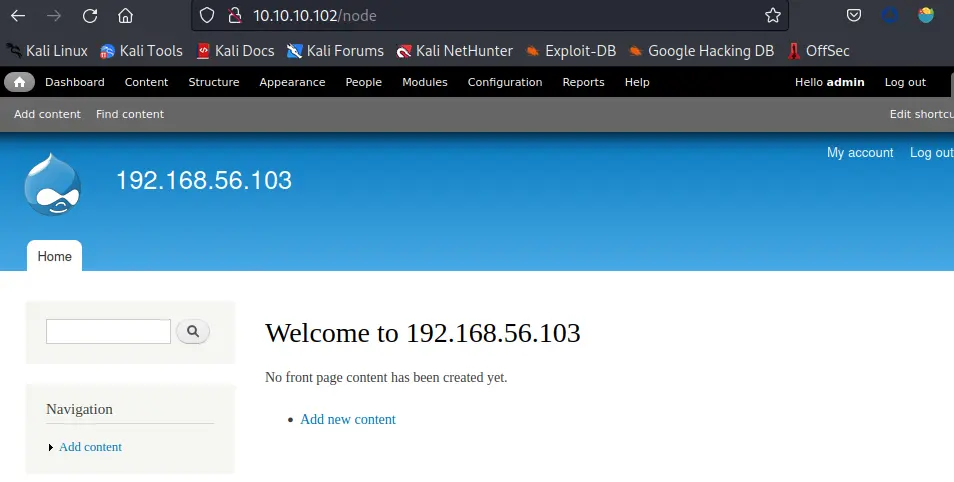
Task: Open the Dashboard admin menu
Action: [x=75, y=82]
